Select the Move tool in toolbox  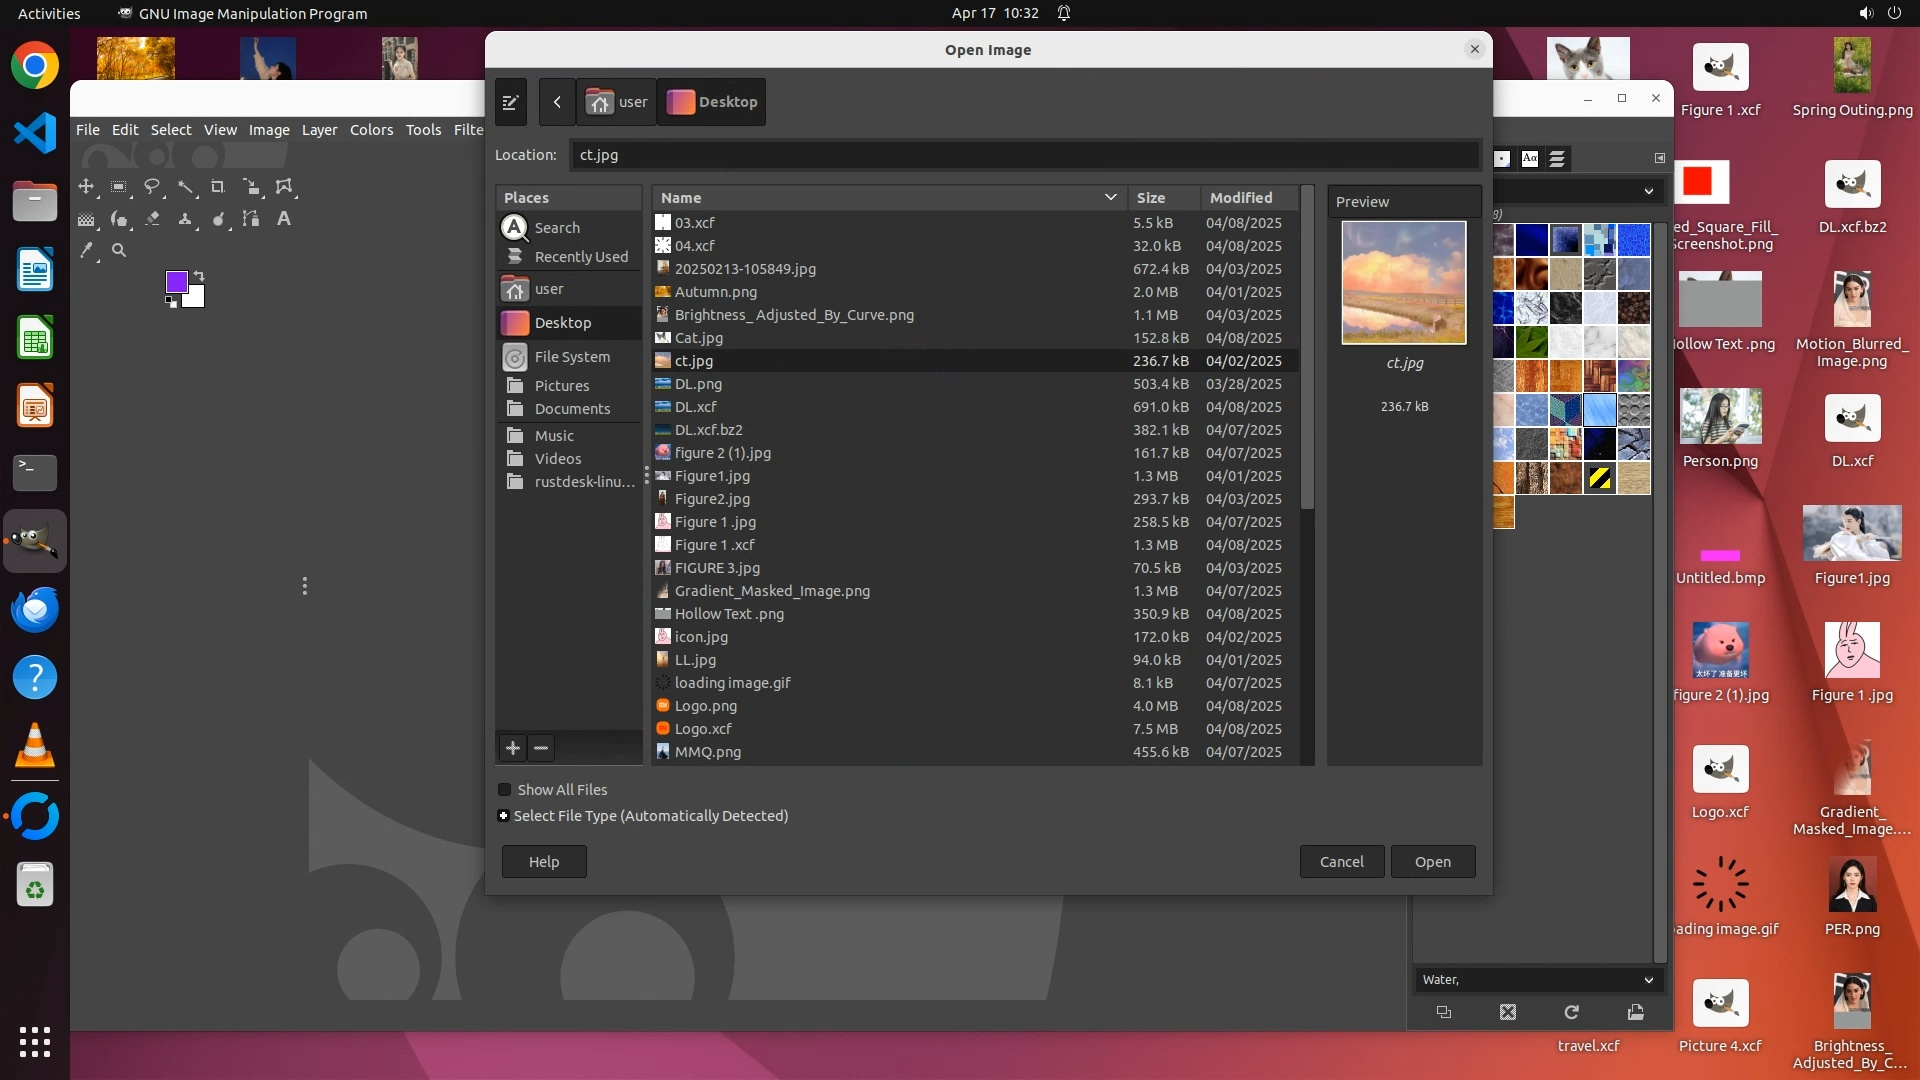(86, 187)
